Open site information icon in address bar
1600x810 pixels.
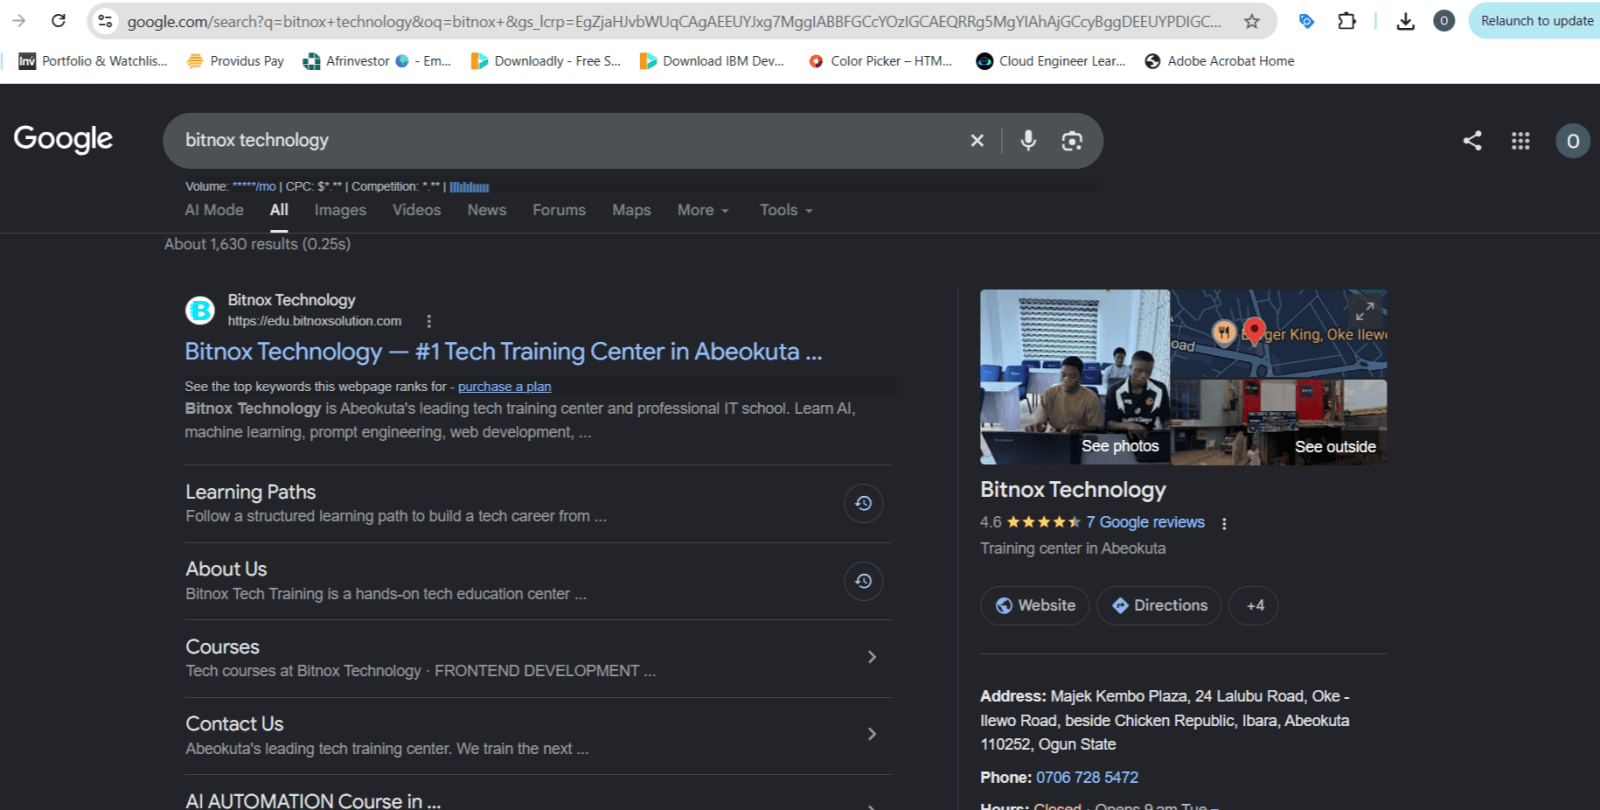105,21
